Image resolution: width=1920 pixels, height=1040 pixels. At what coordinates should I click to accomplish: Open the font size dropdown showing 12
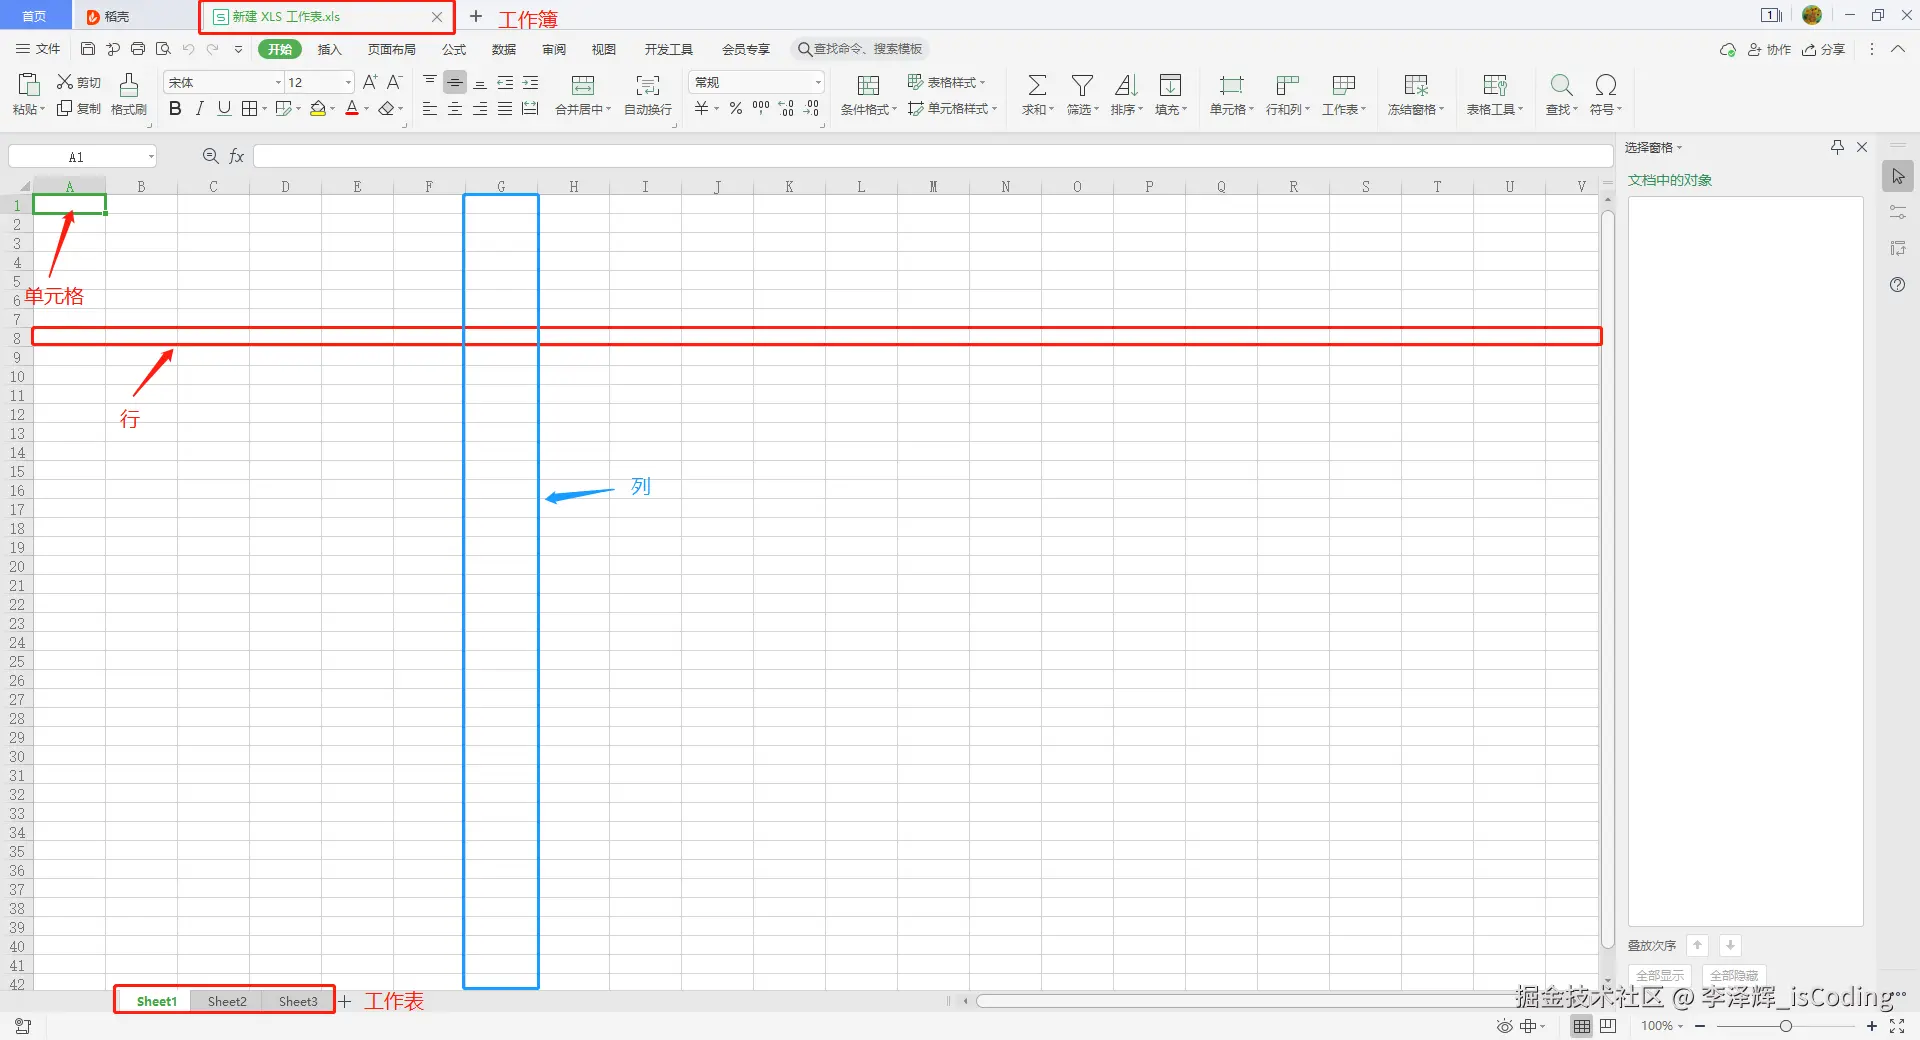(348, 82)
